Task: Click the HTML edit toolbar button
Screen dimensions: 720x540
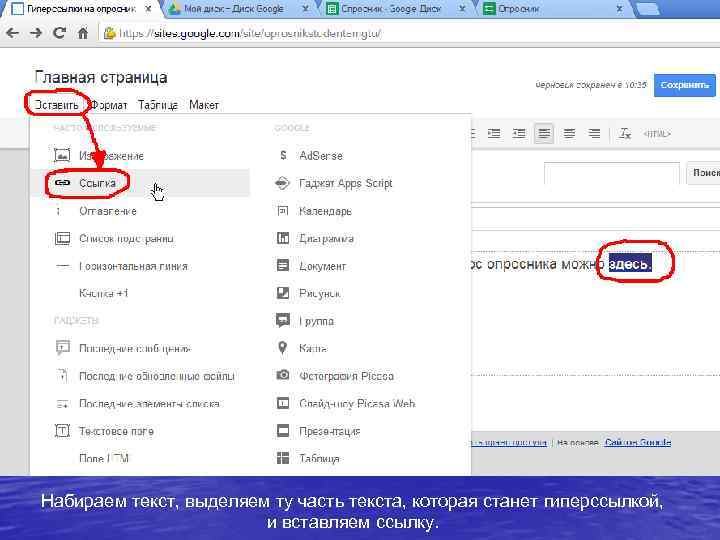Action: [657, 134]
